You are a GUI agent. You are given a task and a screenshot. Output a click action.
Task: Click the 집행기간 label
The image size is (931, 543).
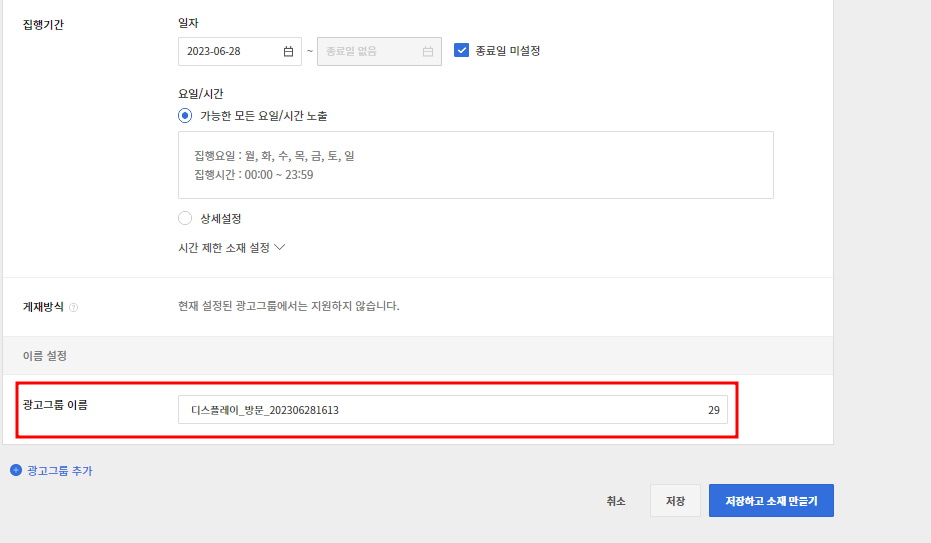43,25
